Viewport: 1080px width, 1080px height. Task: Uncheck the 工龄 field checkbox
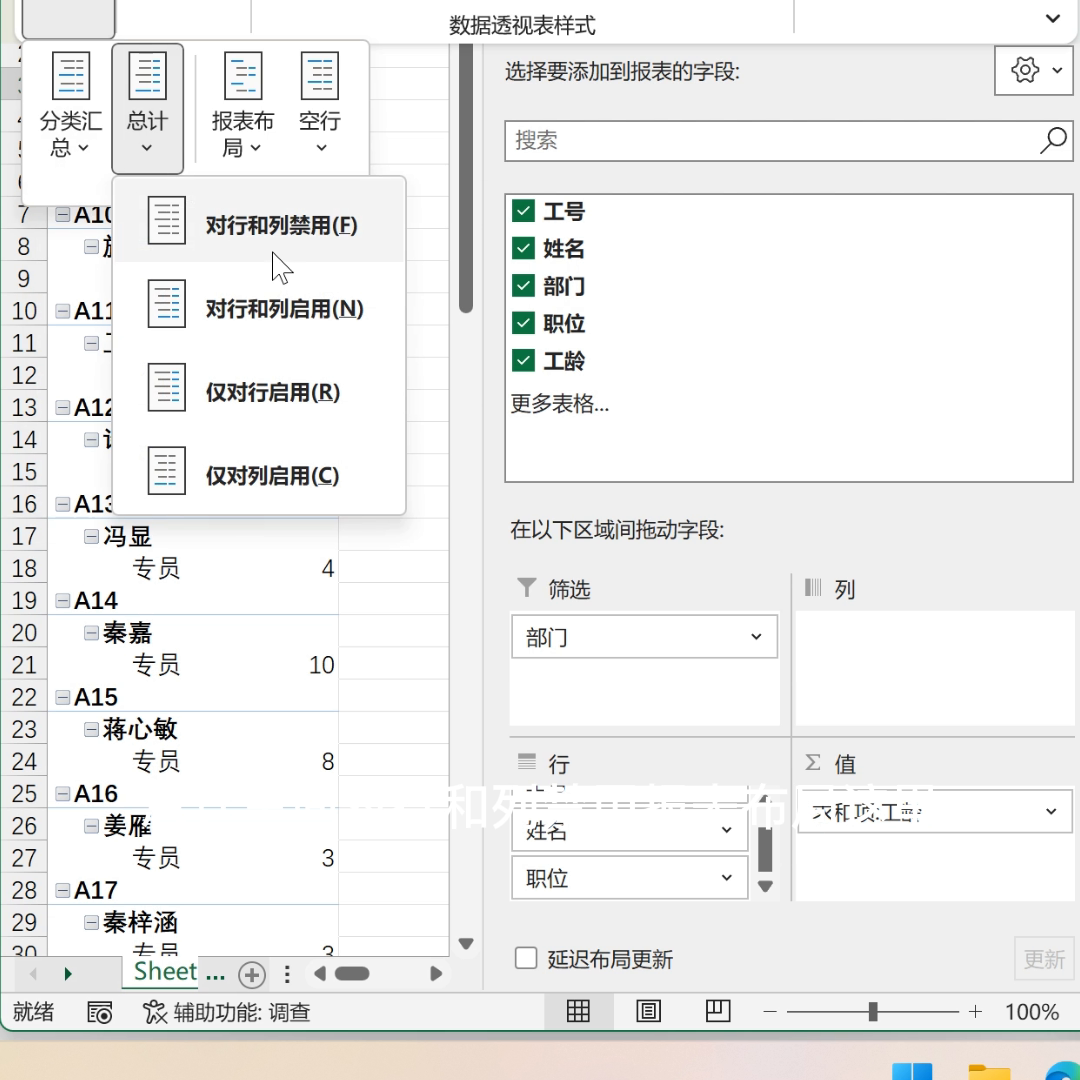[x=523, y=360]
